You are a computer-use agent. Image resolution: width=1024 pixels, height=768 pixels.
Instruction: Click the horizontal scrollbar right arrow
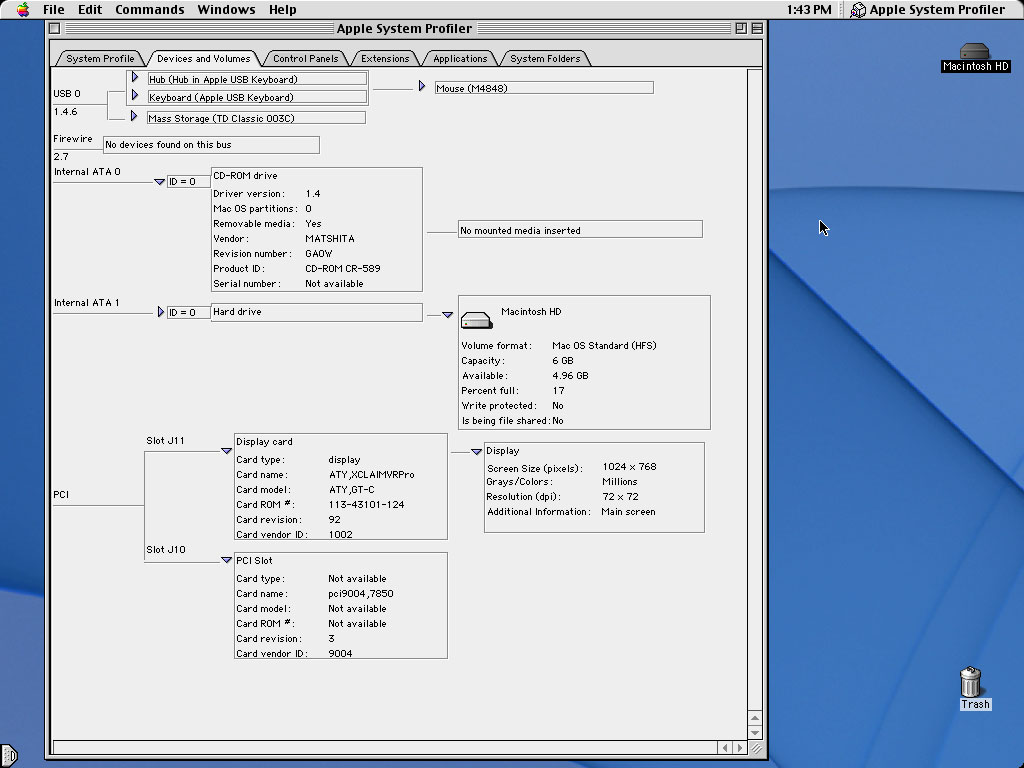(740, 748)
